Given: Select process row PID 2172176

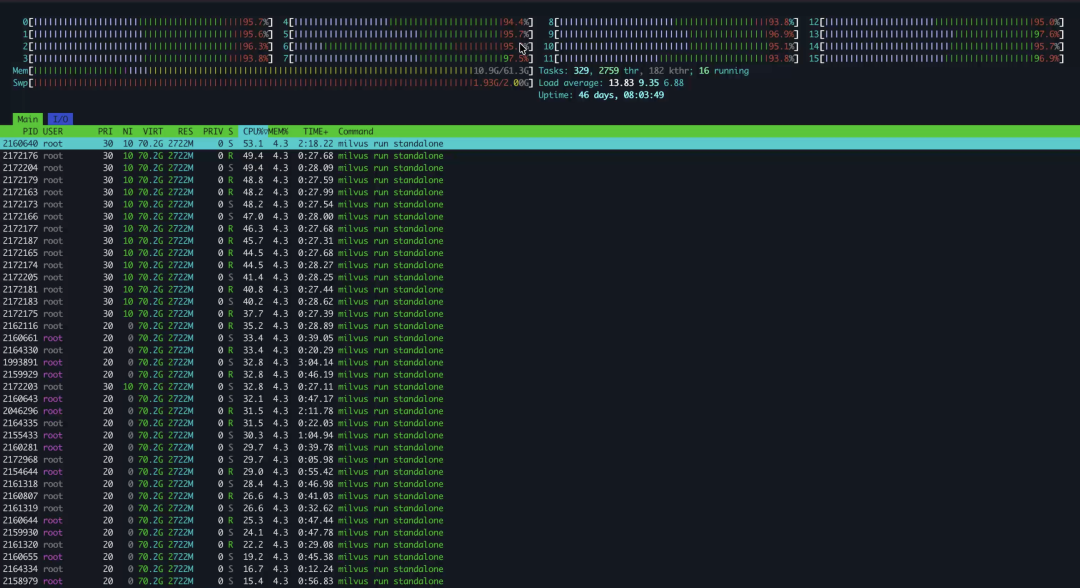Looking at the screenshot, I should tap(540, 156).
